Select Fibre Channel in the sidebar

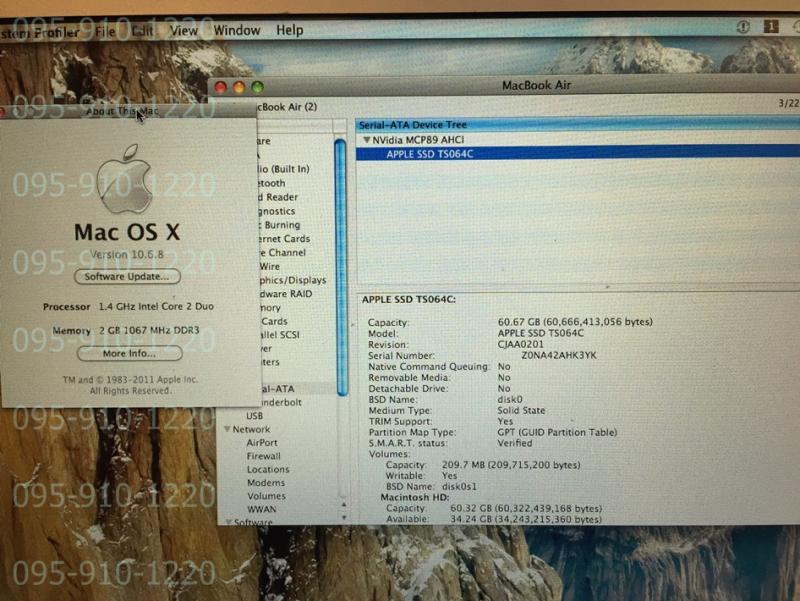(x=281, y=253)
